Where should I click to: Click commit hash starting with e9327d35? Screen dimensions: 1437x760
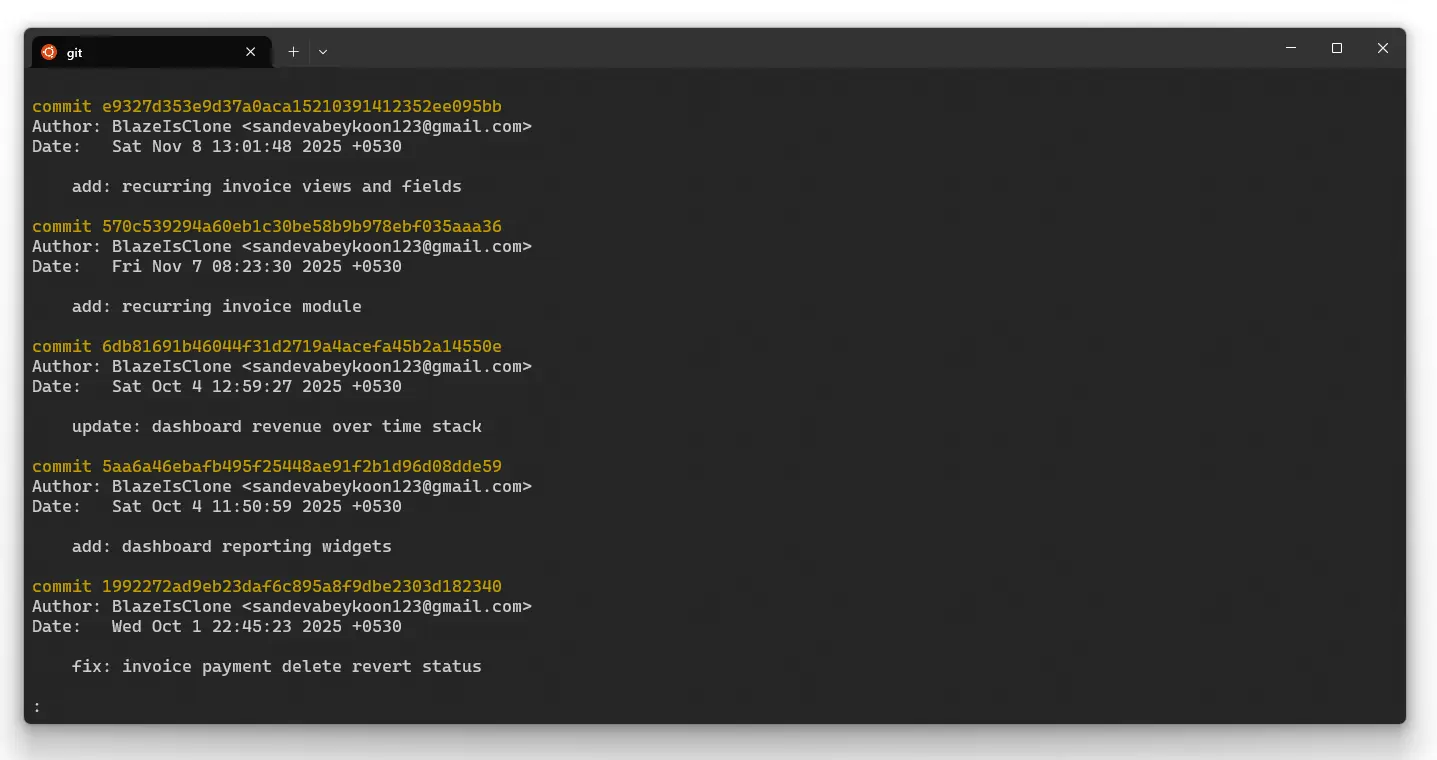coord(301,107)
